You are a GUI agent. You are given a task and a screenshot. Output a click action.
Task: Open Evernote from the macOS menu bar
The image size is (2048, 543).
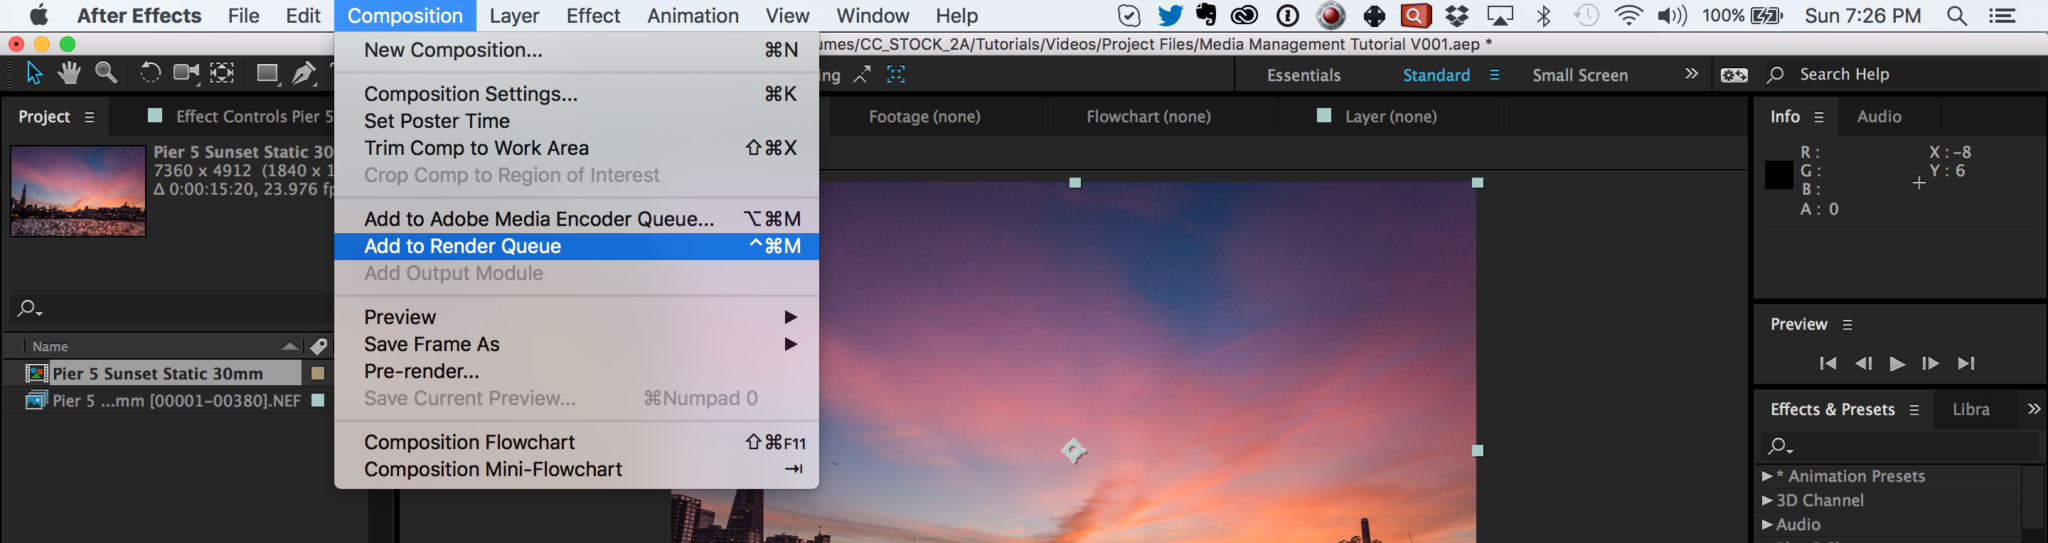click(1207, 15)
